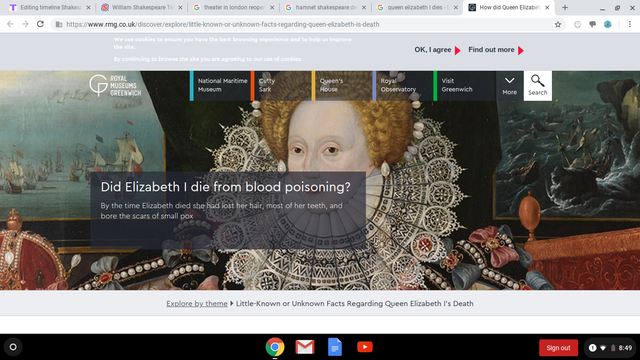Expand the More navigation dropdown
Screen dimensions: 640x360
coord(509,86)
